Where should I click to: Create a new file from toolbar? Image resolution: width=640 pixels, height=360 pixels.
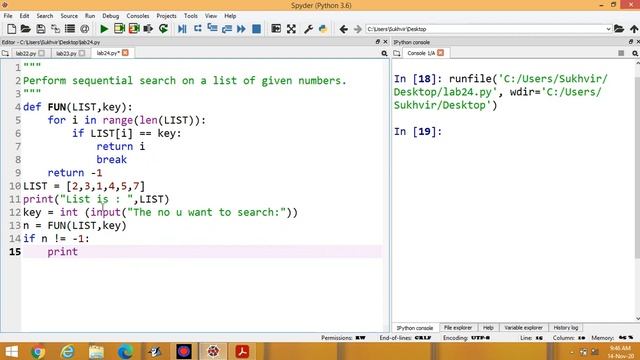11,29
